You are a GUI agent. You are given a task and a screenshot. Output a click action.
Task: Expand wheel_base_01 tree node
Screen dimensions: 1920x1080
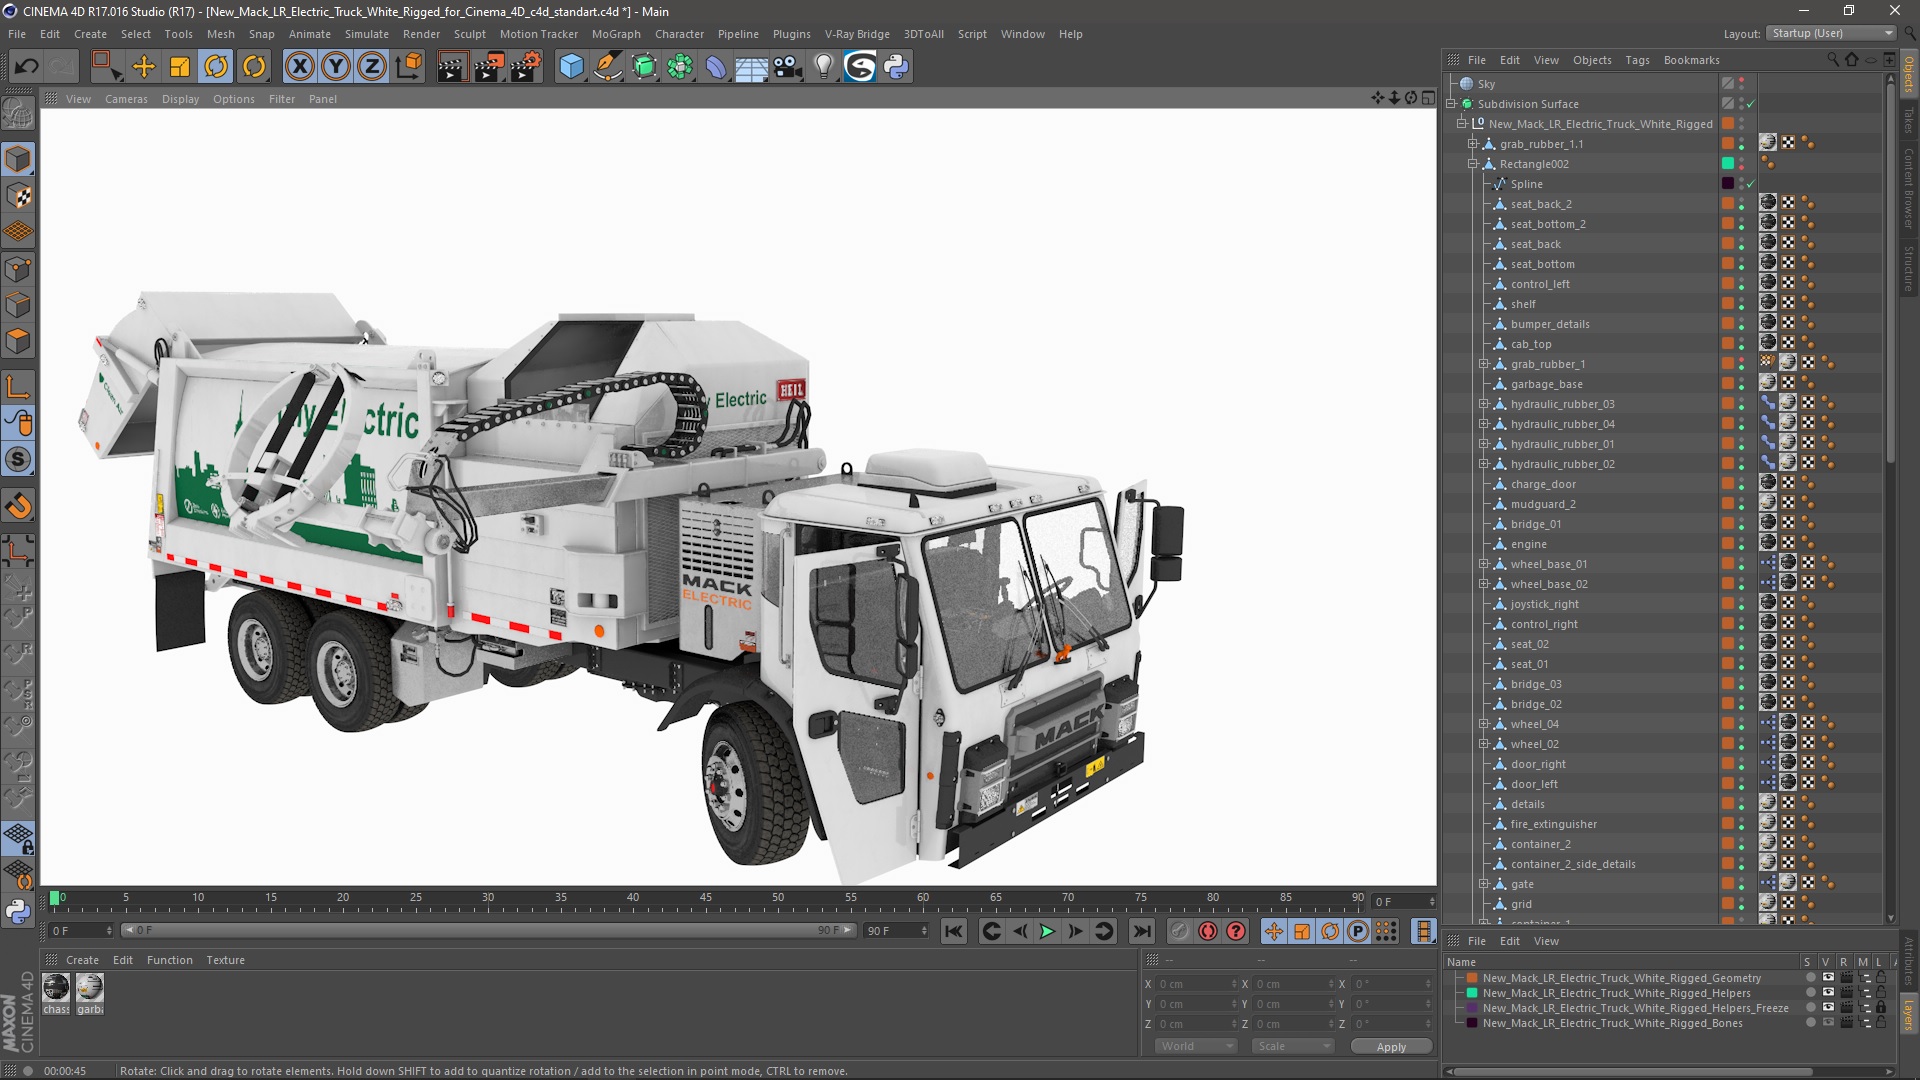pos(1484,564)
